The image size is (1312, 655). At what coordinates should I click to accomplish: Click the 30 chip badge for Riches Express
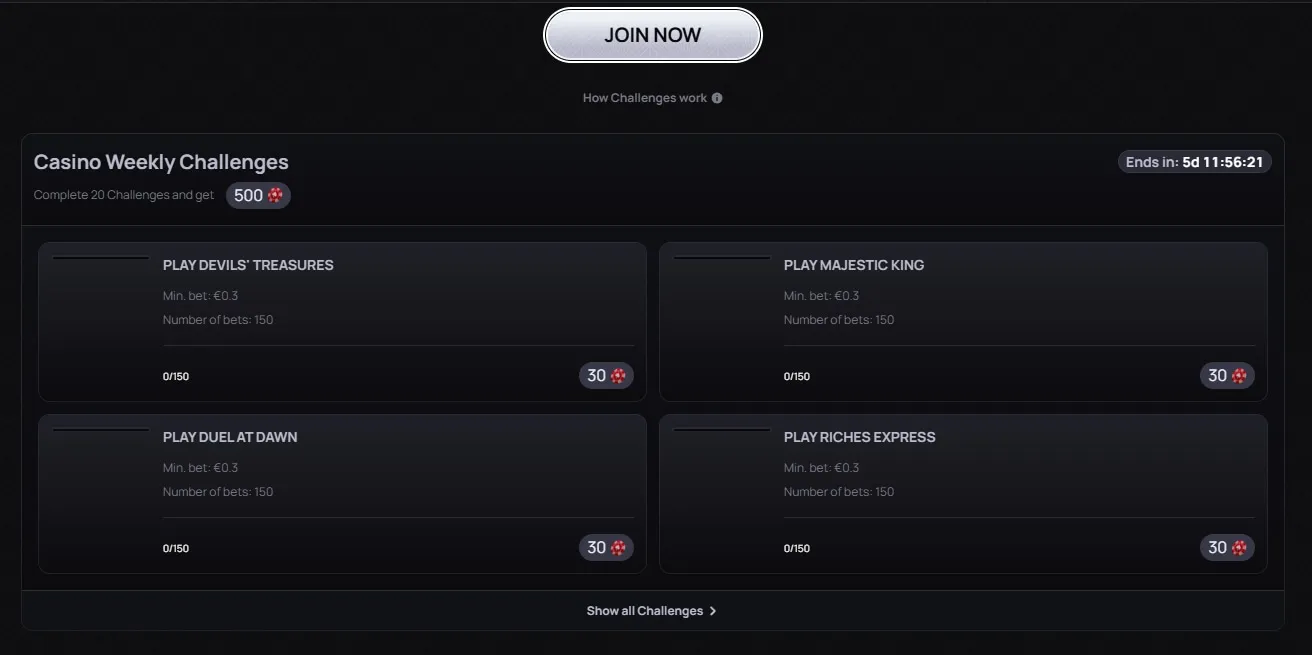(x=1227, y=547)
